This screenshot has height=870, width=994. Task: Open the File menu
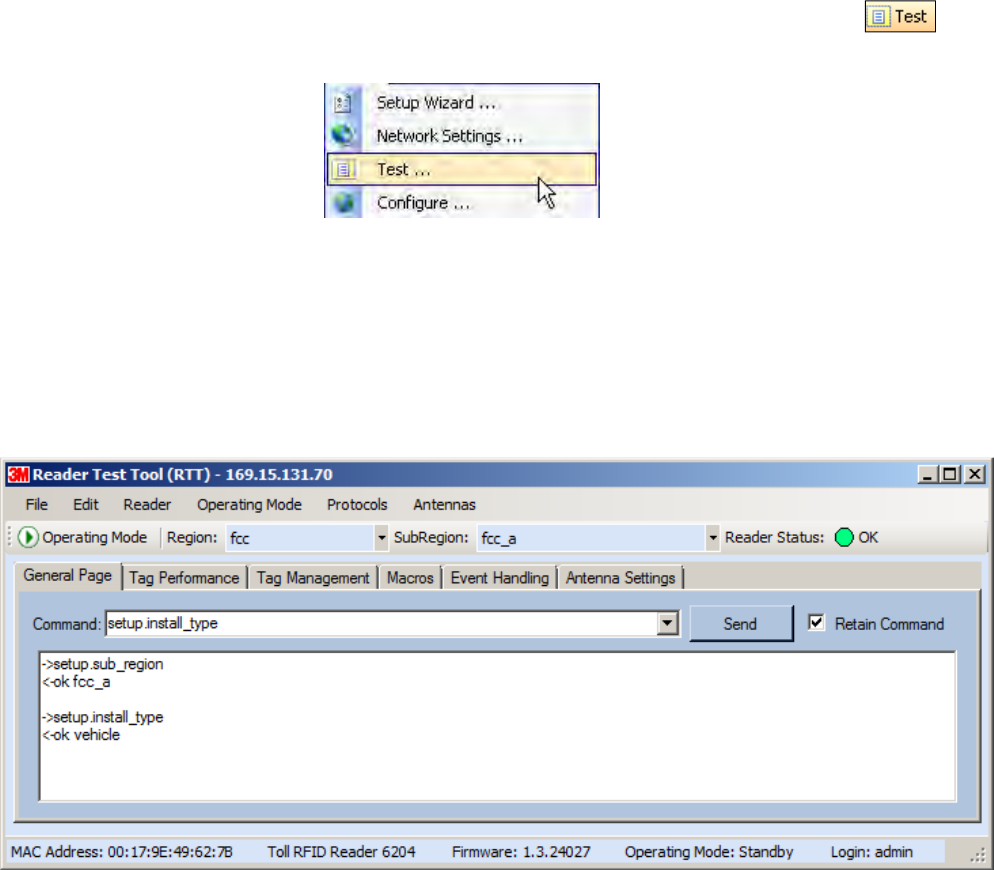tap(36, 505)
